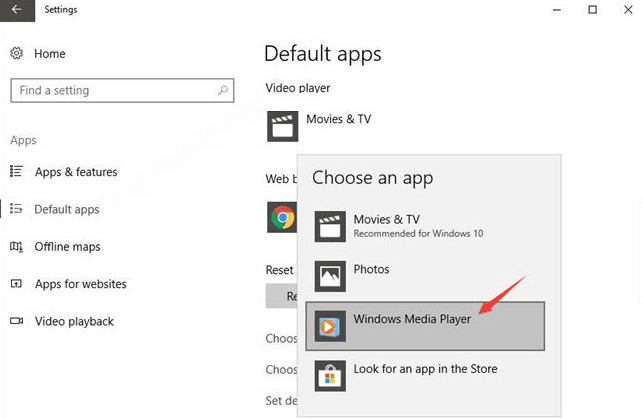The width and height of the screenshot is (643, 419).
Task: Click the search magnifier in Find a setting
Action: [x=223, y=90]
